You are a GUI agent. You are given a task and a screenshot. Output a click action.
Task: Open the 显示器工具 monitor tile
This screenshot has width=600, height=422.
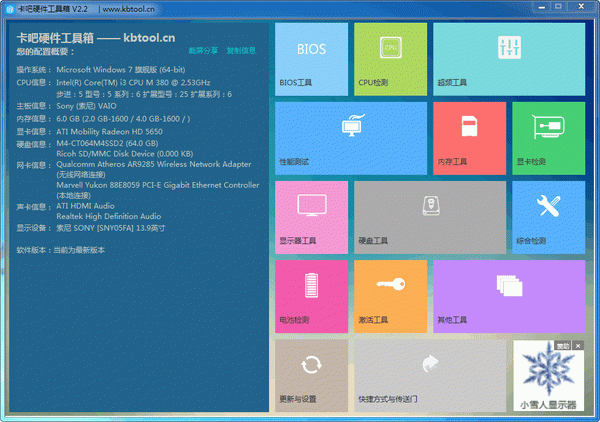(x=311, y=217)
